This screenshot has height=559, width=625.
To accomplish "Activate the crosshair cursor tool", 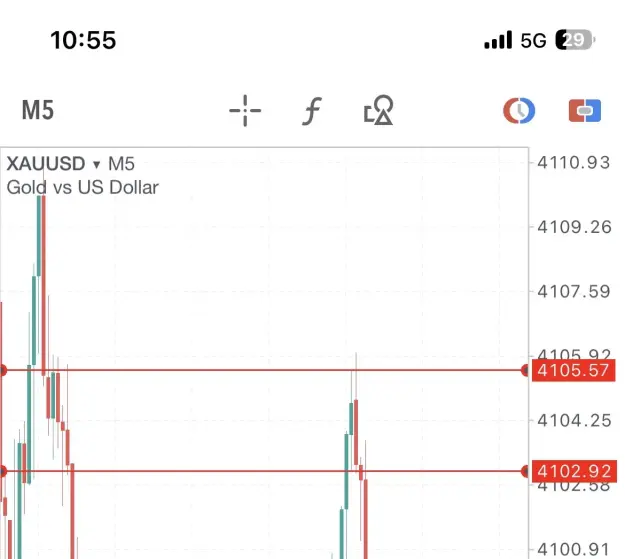I will pyautogui.click(x=245, y=110).
